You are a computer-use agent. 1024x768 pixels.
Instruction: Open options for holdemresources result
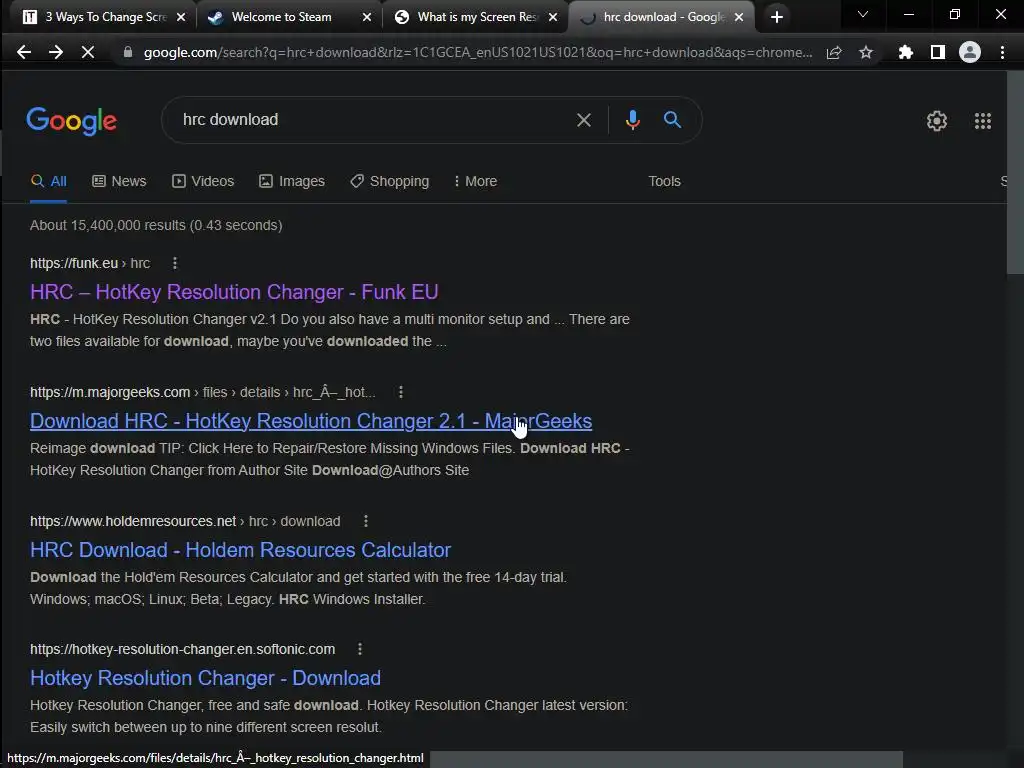[366, 521]
